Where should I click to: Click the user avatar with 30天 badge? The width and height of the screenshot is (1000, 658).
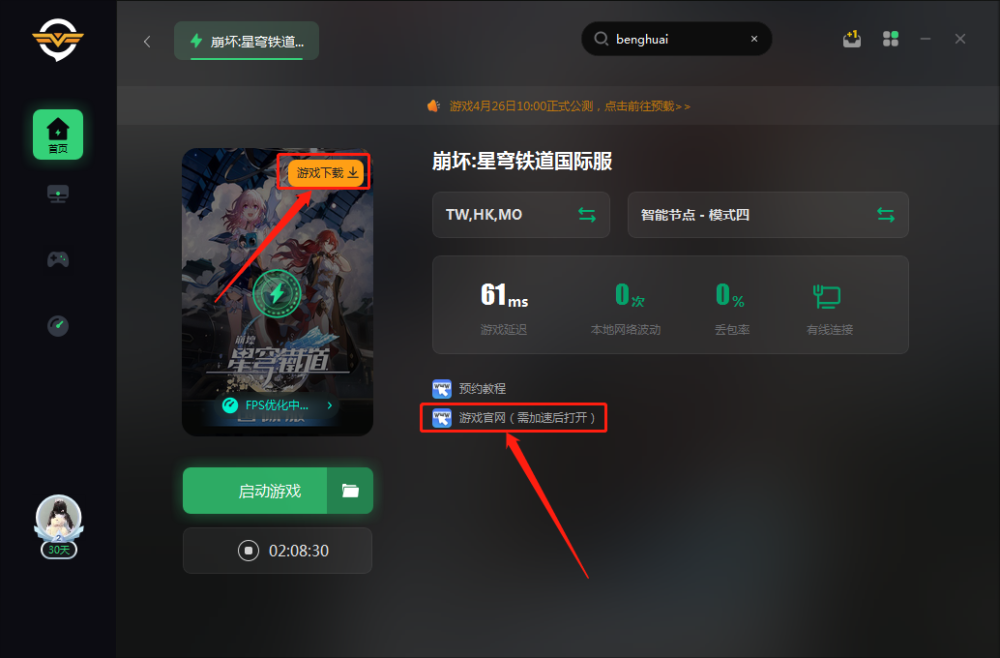[59, 527]
